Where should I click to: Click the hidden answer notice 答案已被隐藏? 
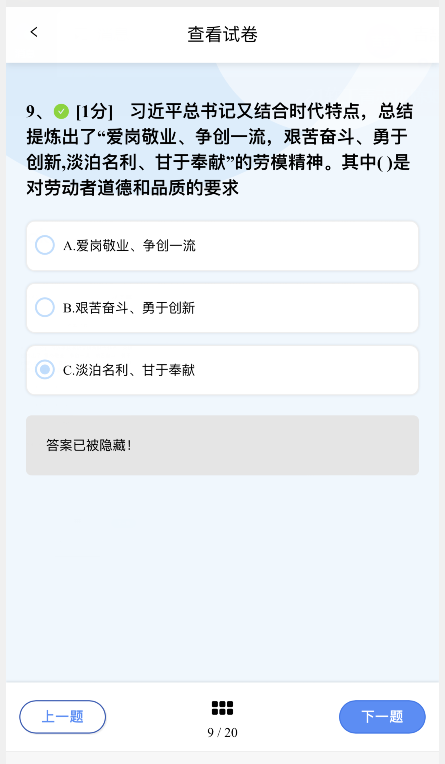pos(89,445)
